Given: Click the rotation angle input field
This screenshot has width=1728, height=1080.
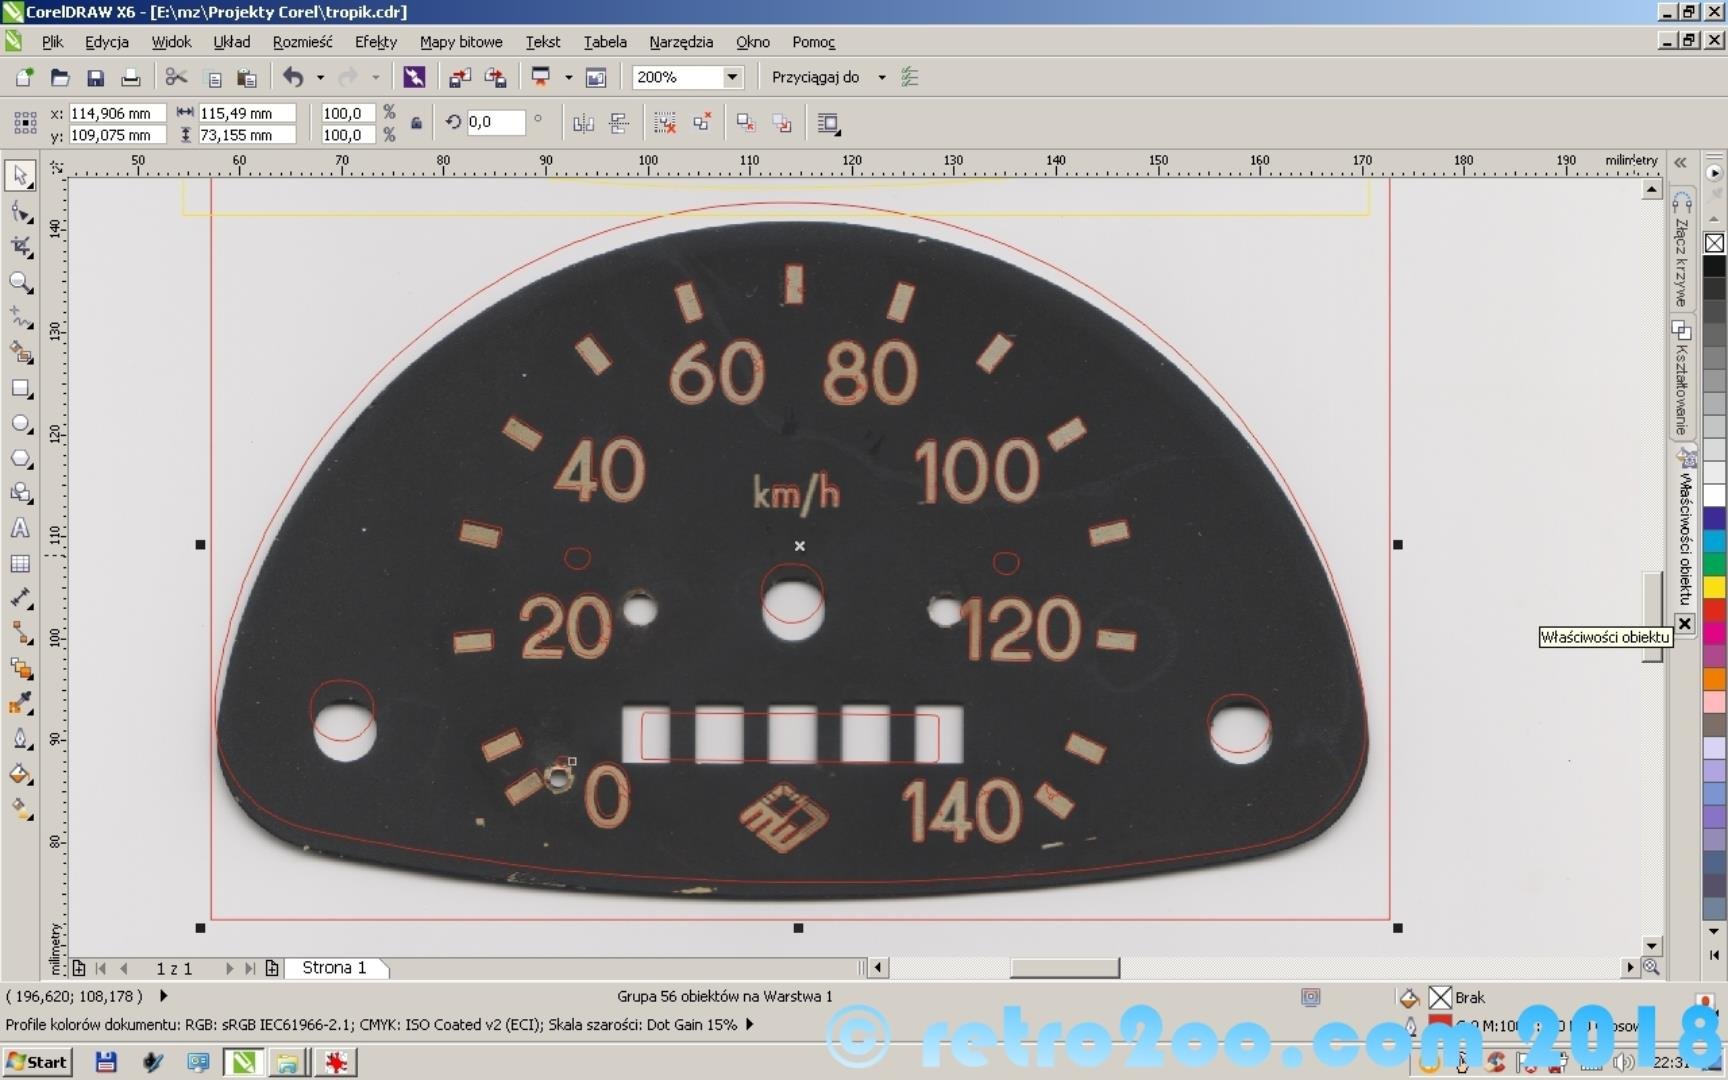Looking at the screenshot, I should (495, 122).
